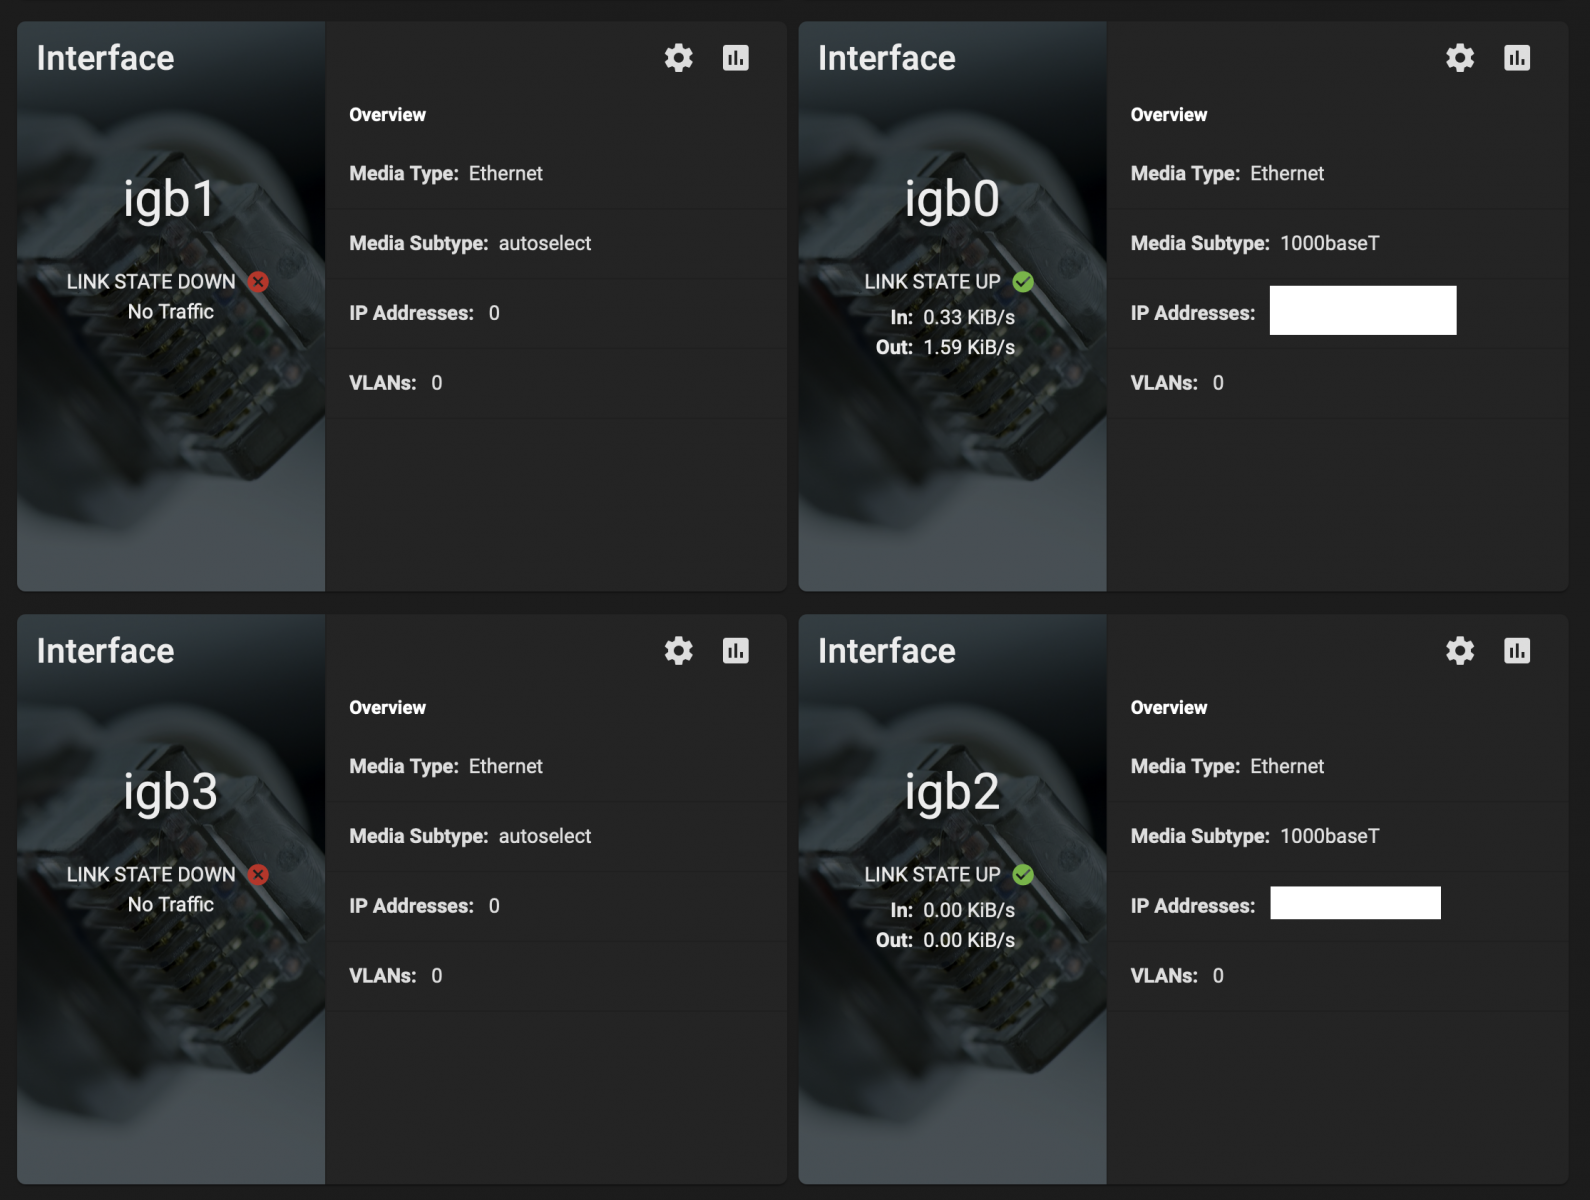Viewport: 1590px width, 1200px height.
Task: Open stats chart icon on igb1 card
Action: click(x=736, y=58)
